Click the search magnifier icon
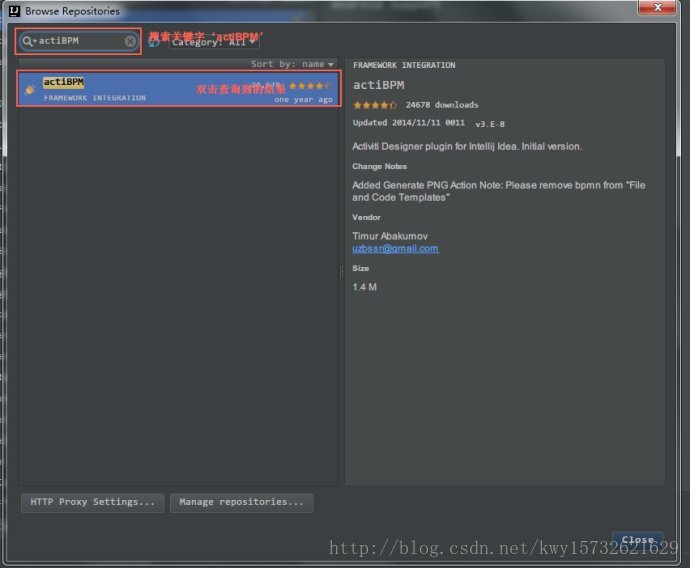This screenshot has height=568, width=690. pyautogui.click(x=27, y=41)
